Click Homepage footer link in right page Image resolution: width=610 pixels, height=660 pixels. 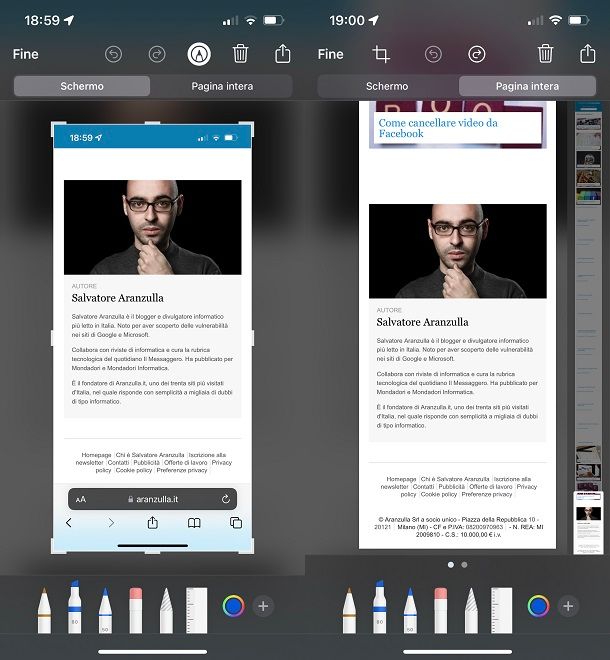coord(401,479)
